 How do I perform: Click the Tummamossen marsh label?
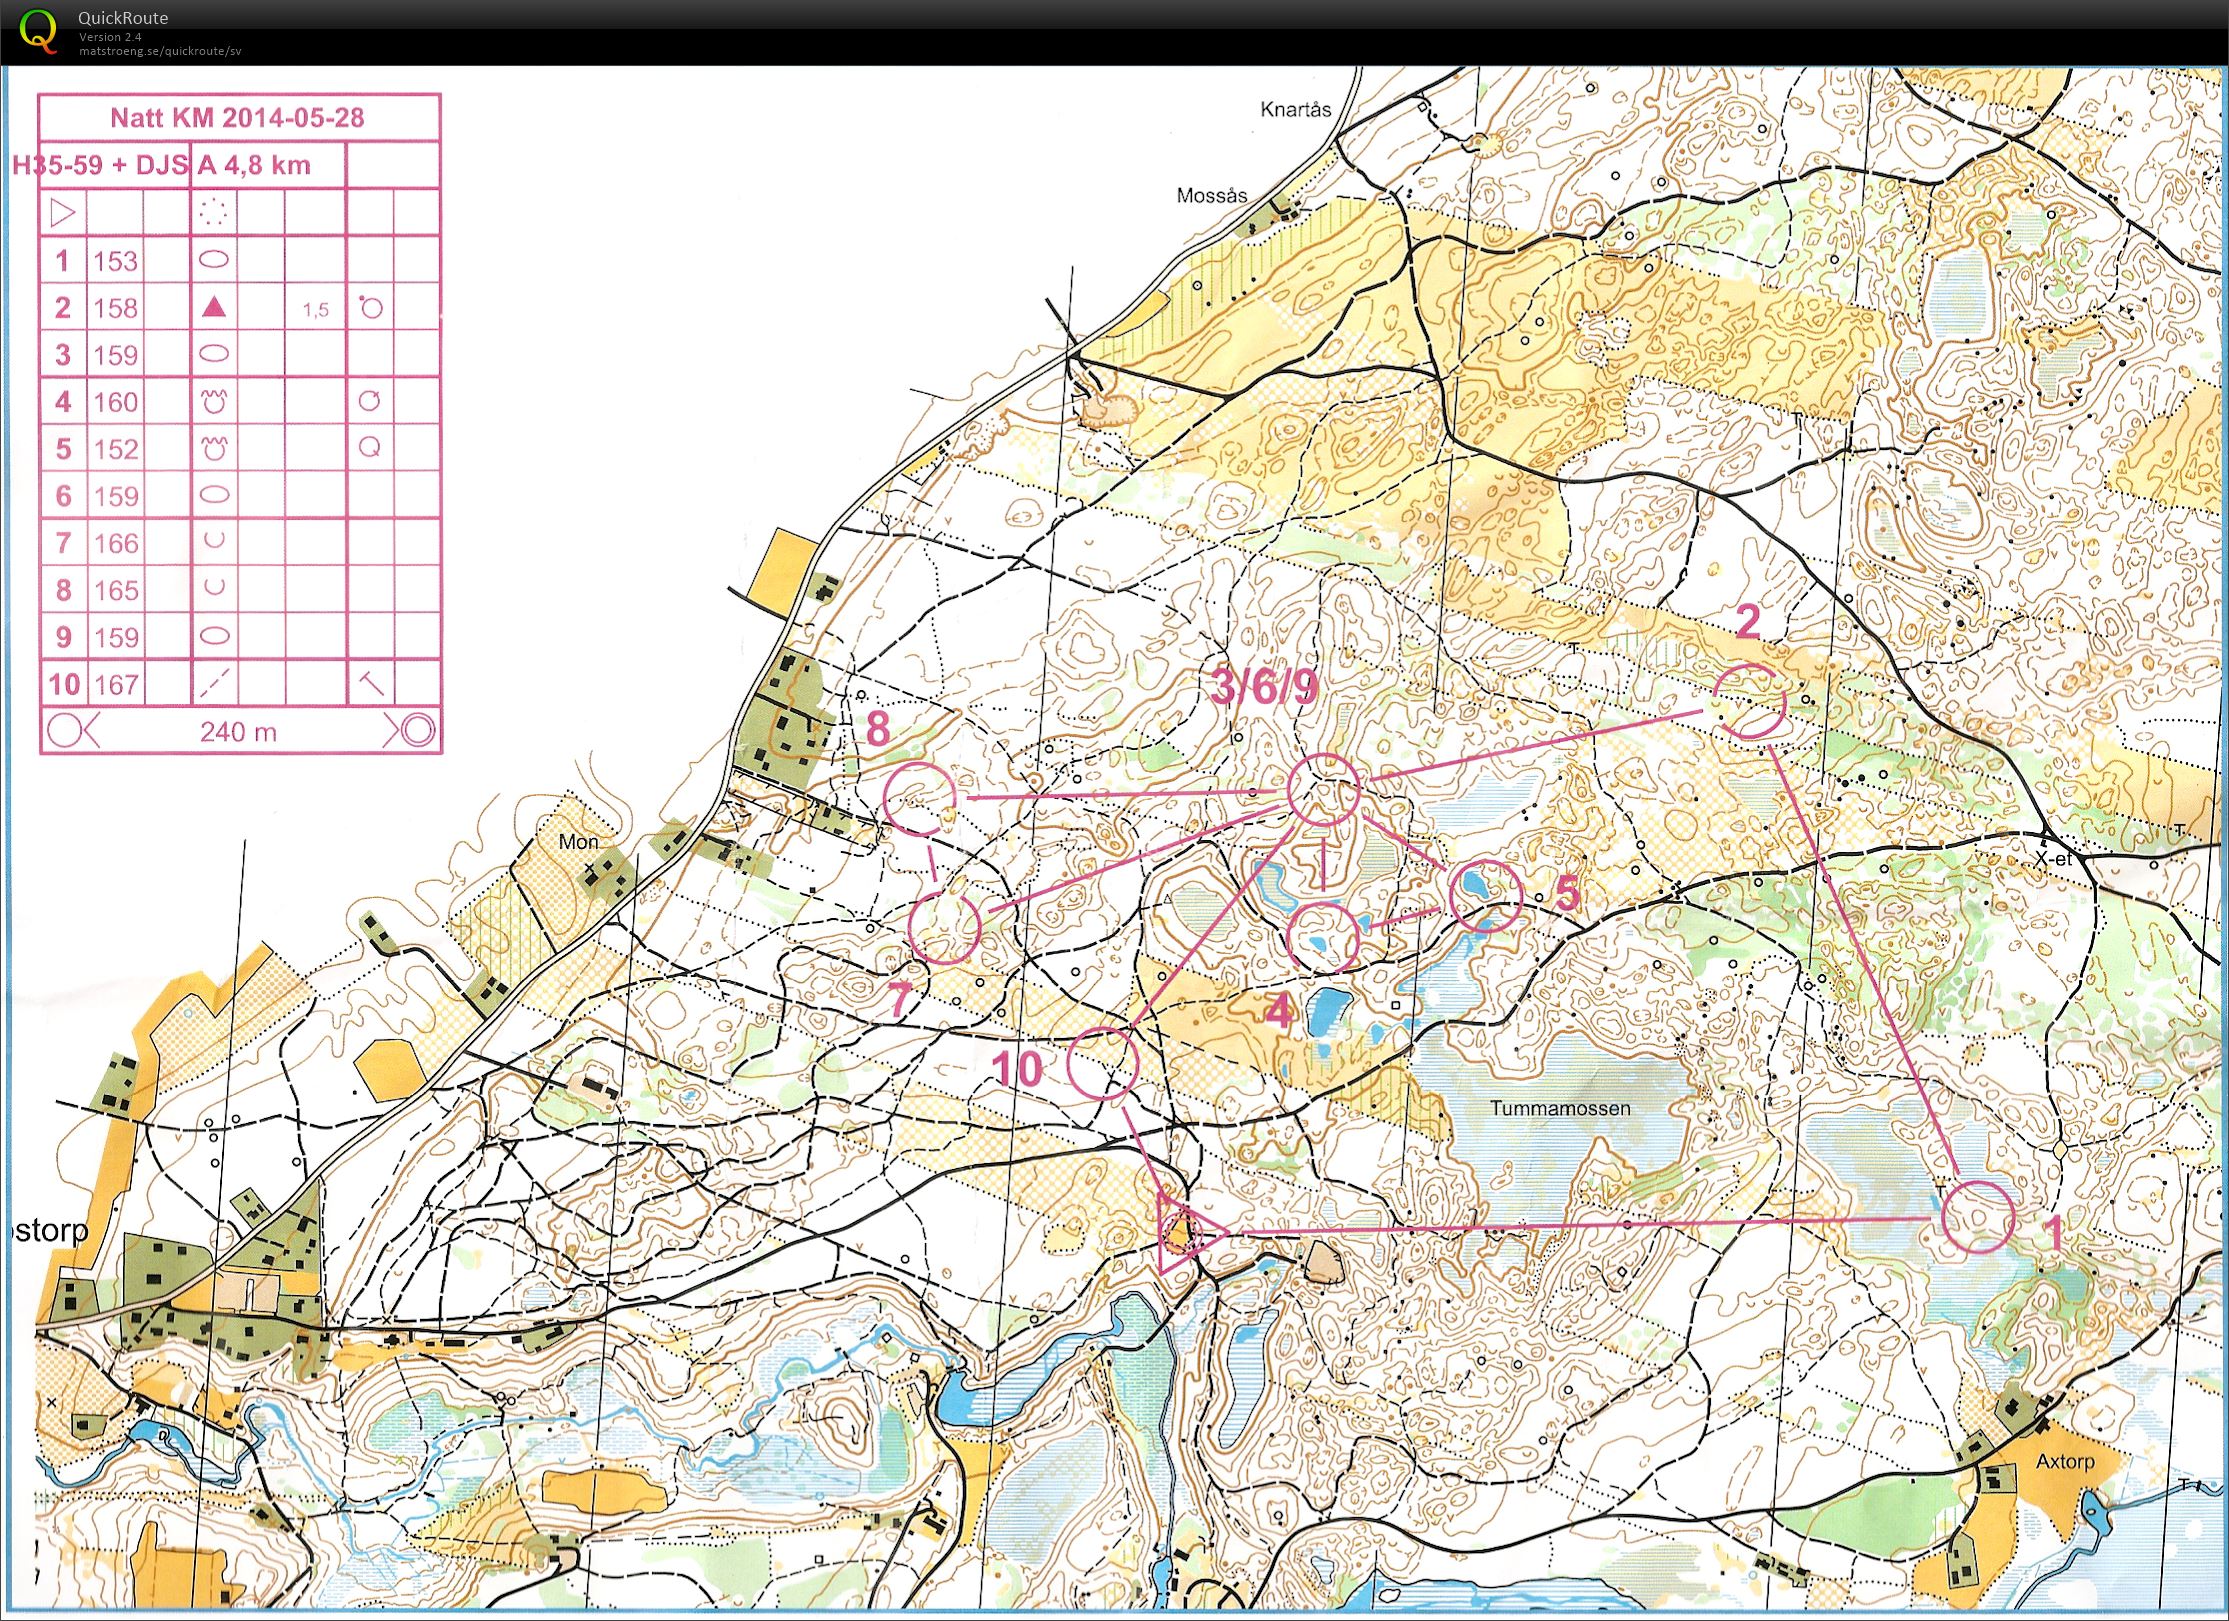pos(1560,1108)
